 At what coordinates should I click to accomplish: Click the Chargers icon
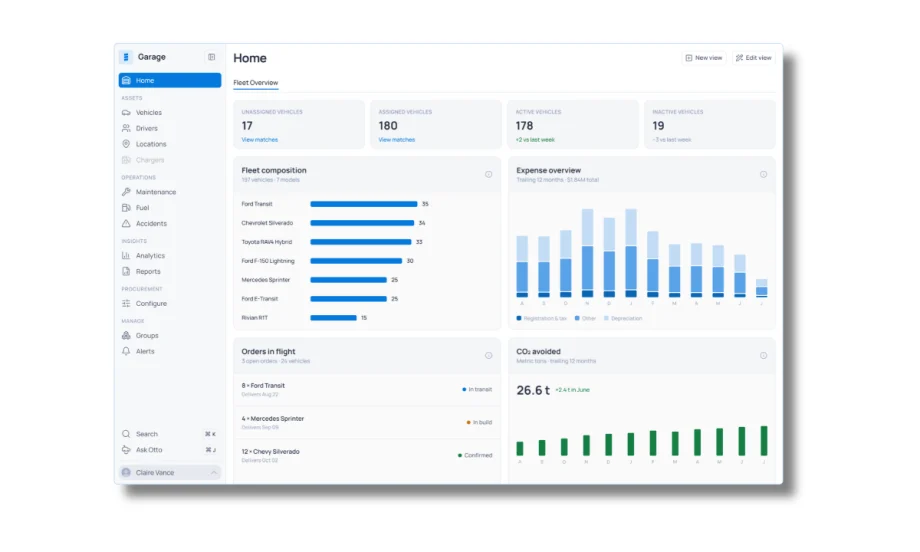126,160
